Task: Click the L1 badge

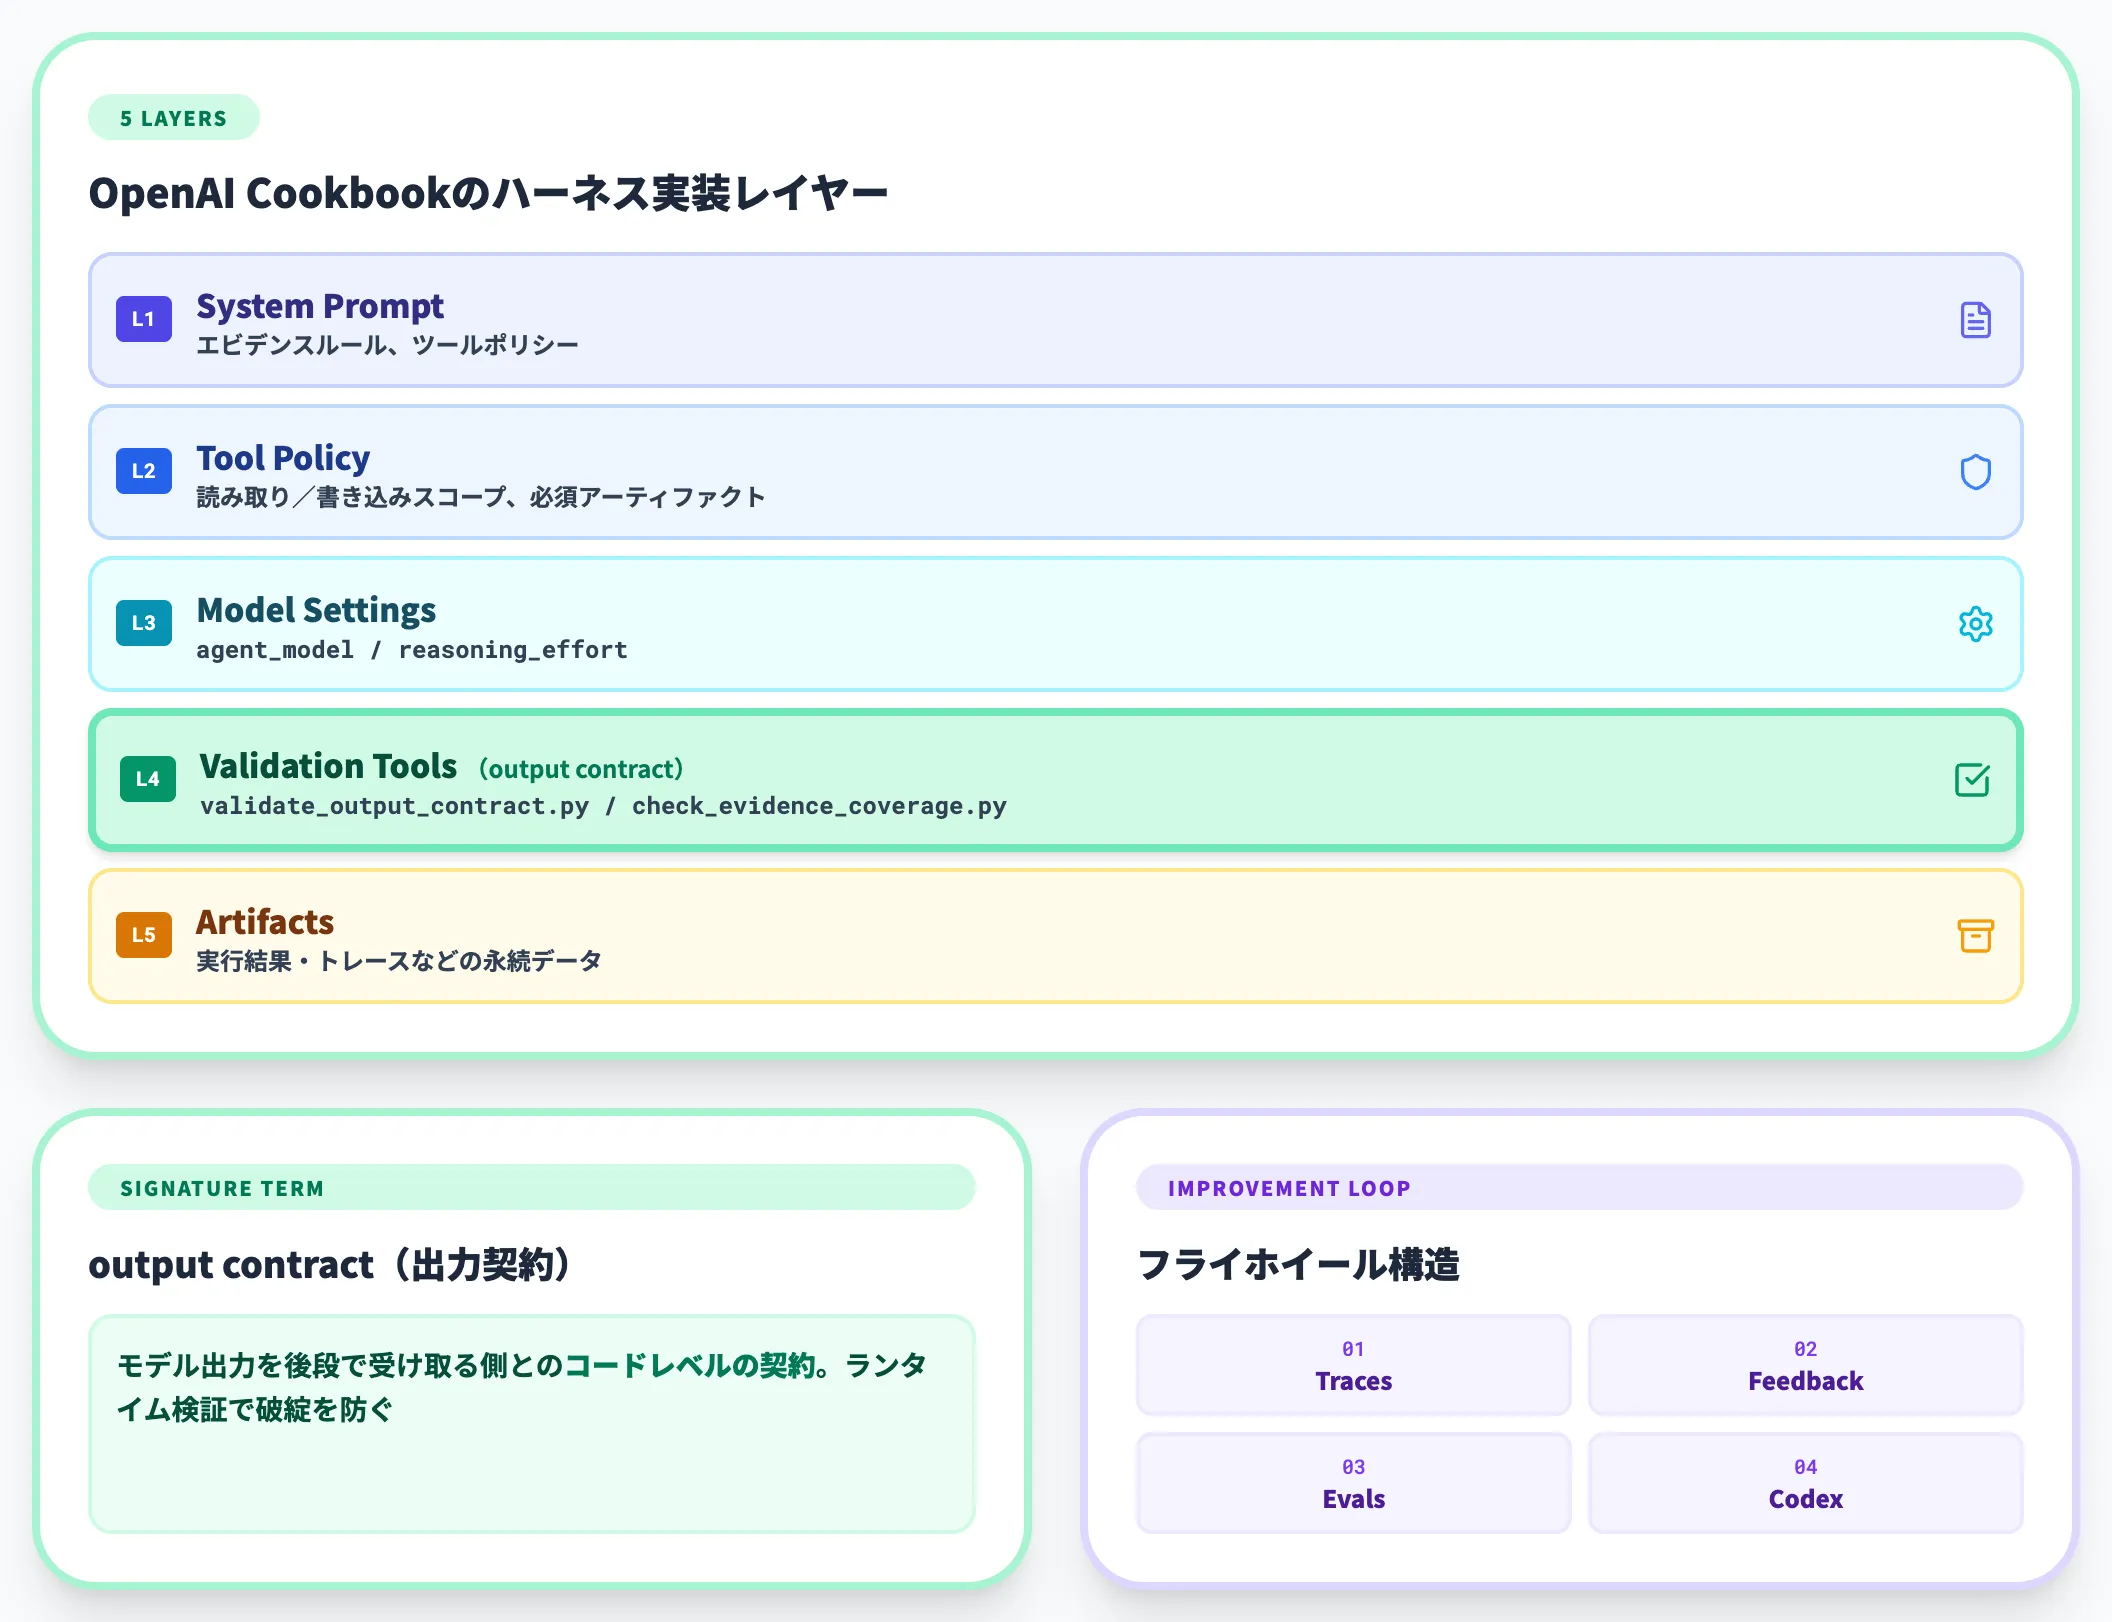Action: (144, 319)
